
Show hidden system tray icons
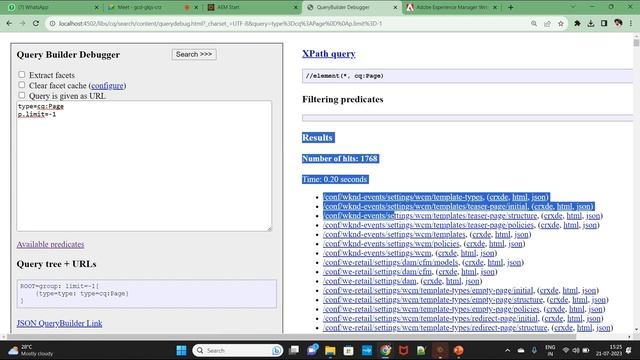click(507, 351)
